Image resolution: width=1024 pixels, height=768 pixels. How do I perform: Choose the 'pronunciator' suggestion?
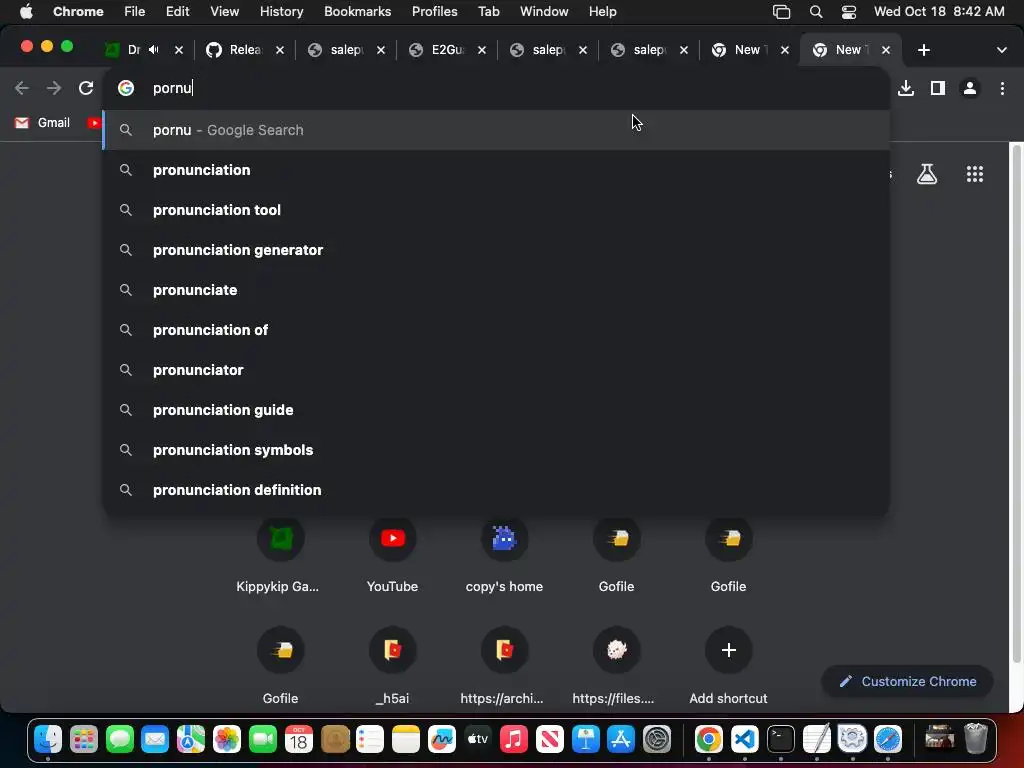[496, 370]
